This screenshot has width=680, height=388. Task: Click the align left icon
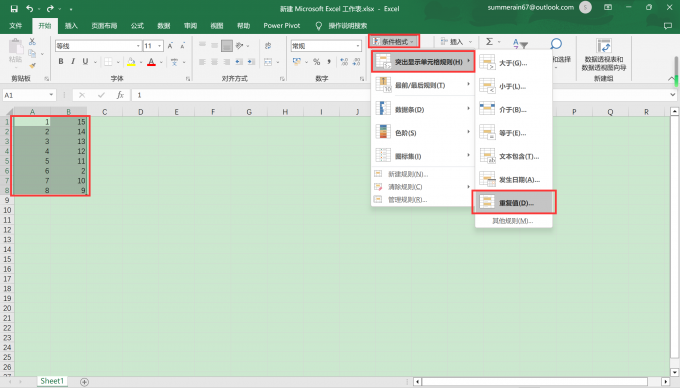pyautogui.click(x=202, y=62)
